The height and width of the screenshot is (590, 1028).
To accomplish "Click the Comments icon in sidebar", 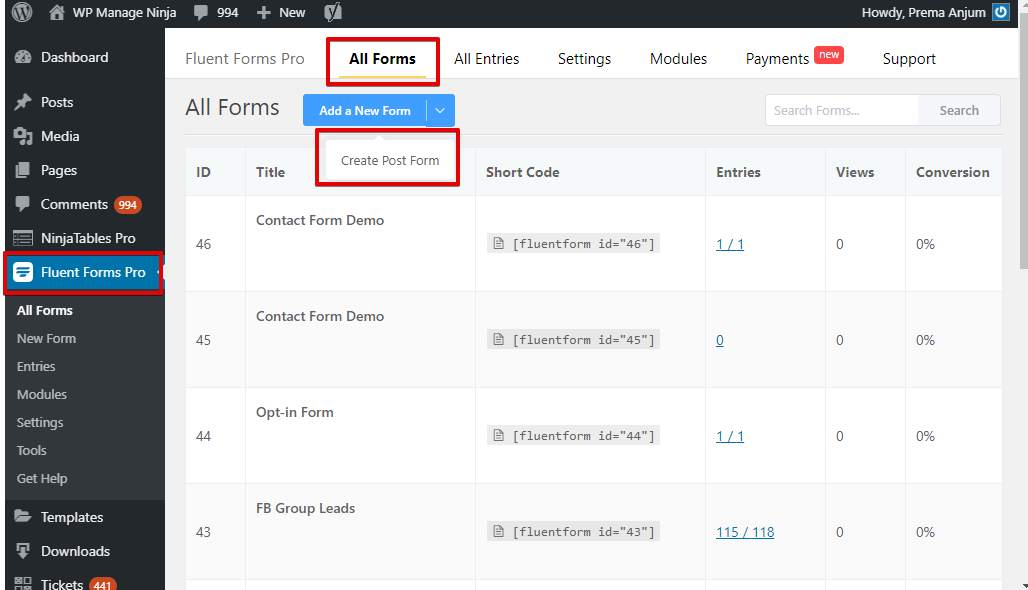I will pyautogui.click(x=23, y=204).
